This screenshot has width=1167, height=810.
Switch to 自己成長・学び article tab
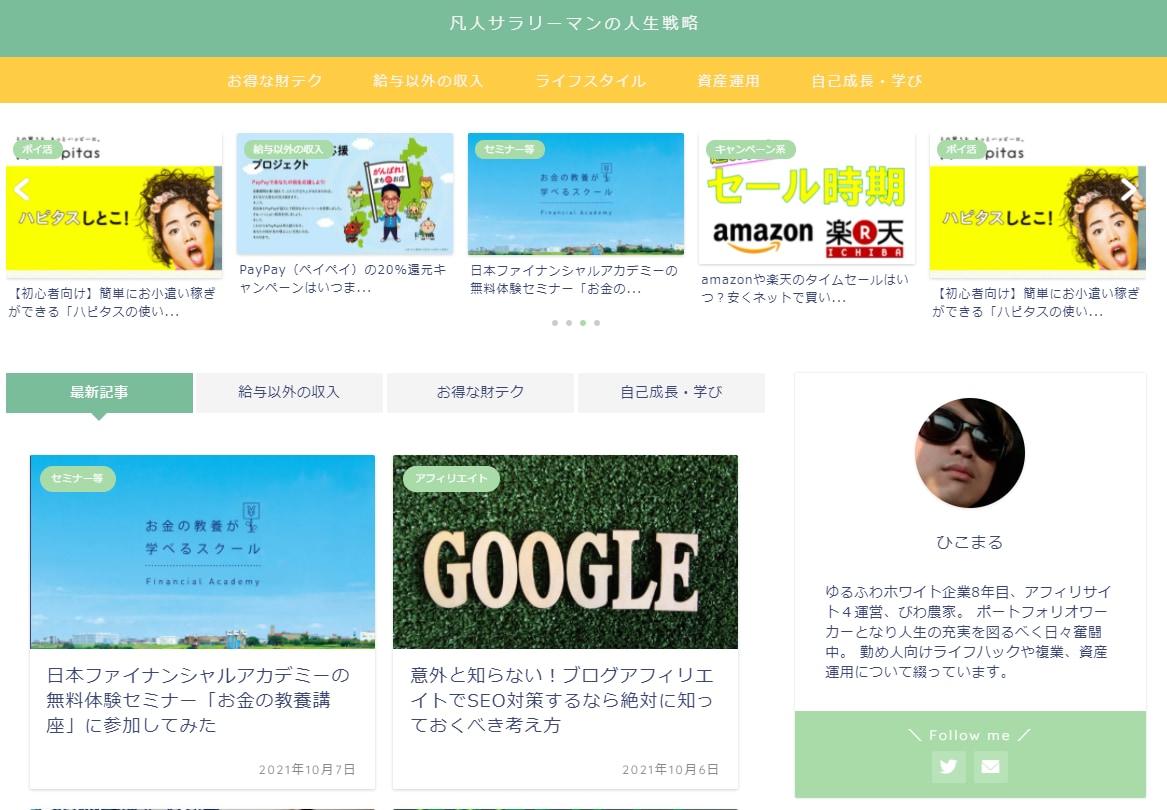tap(671, 392)
